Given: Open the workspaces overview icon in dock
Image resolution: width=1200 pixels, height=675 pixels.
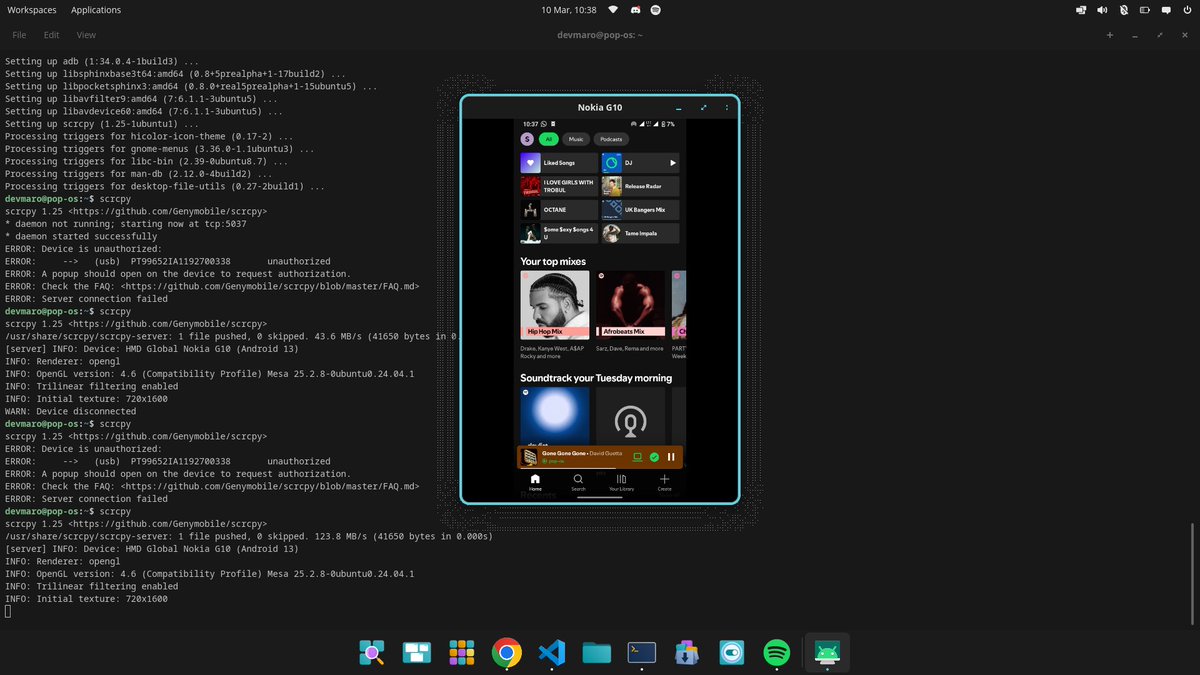Looking at the screenshot, I should 417,653.
